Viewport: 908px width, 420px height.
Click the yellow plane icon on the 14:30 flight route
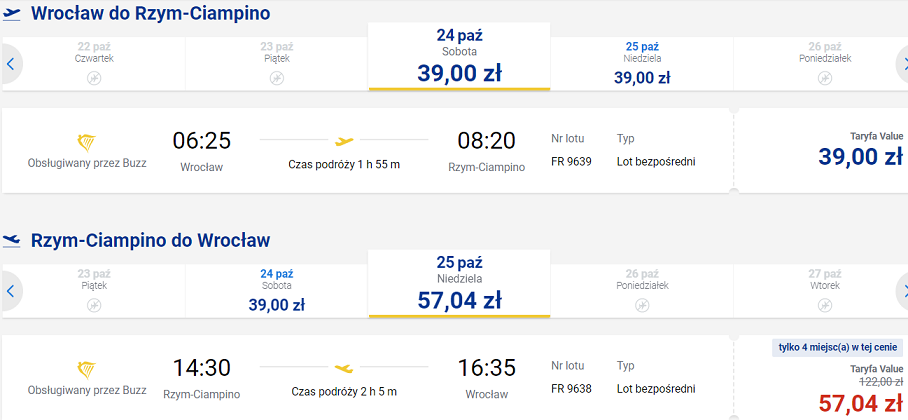pyautogui.click(x=344, y=367)
